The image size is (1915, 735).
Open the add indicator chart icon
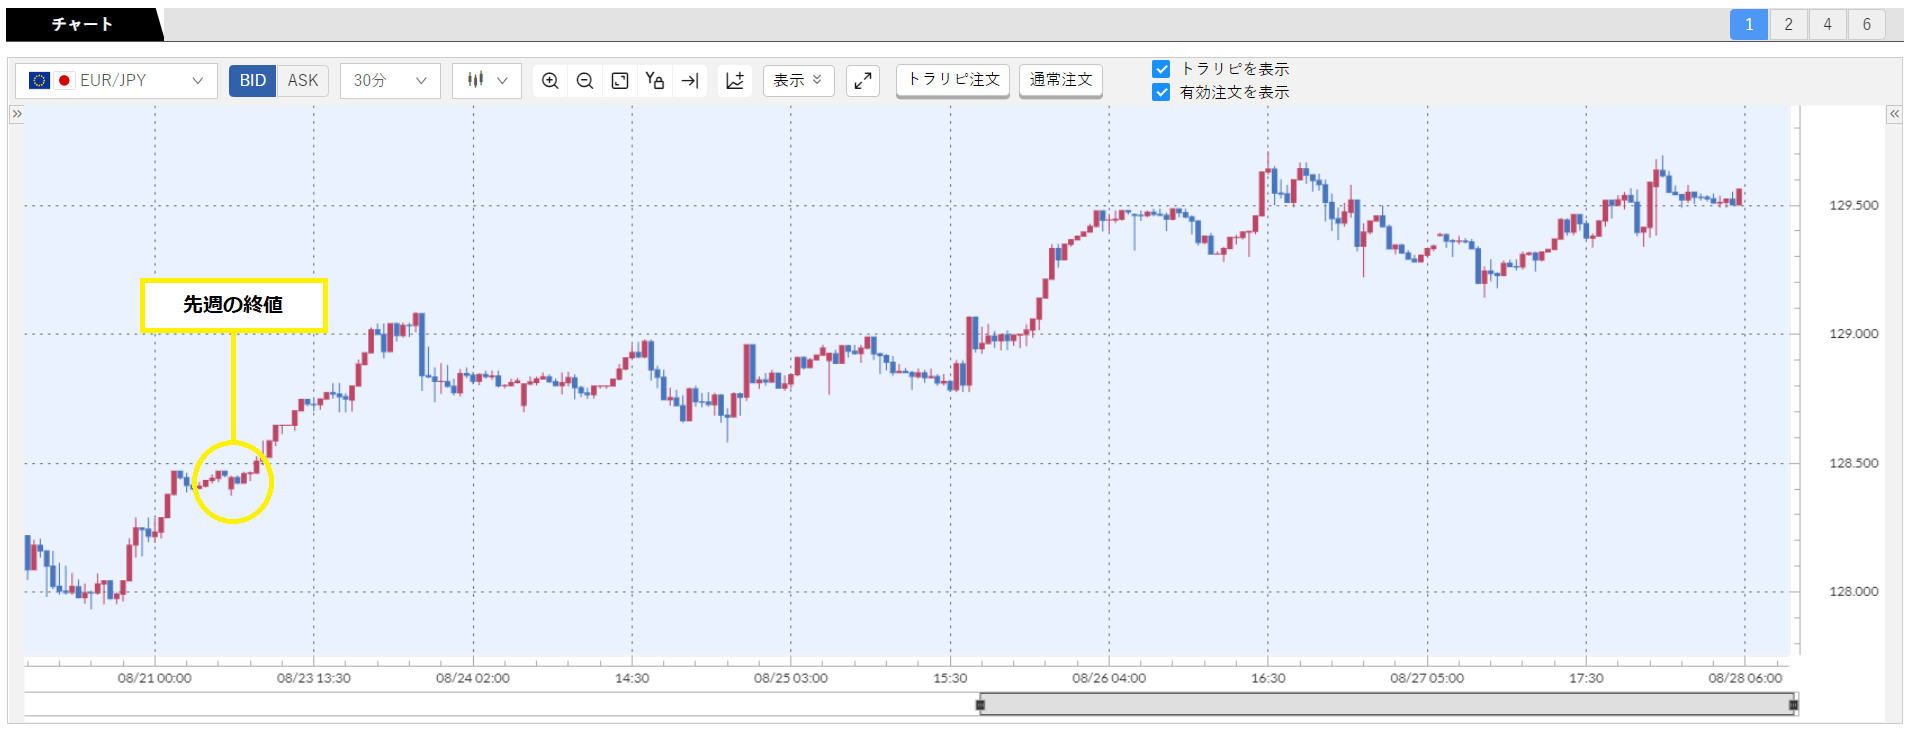point(735,81)
